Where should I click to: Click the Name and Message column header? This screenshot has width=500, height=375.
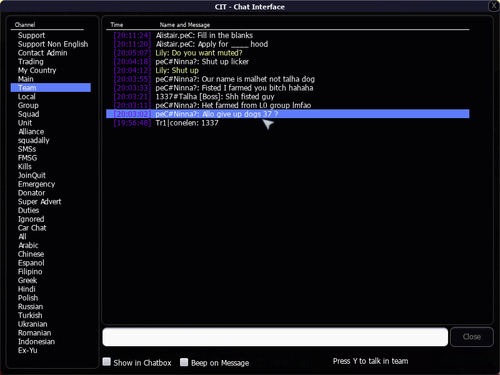[x=185, y=25]
